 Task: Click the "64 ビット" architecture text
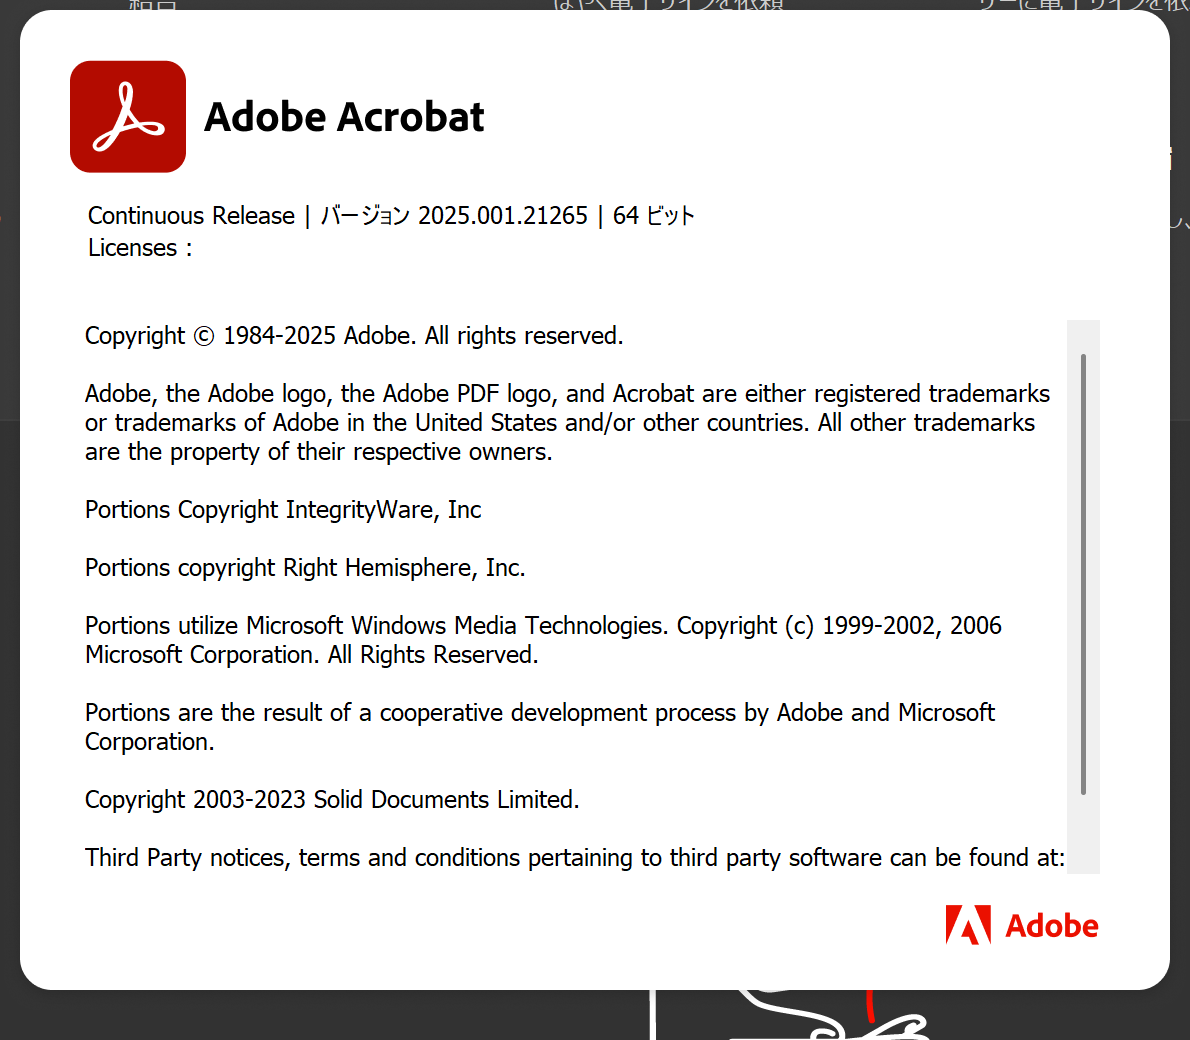653,216
